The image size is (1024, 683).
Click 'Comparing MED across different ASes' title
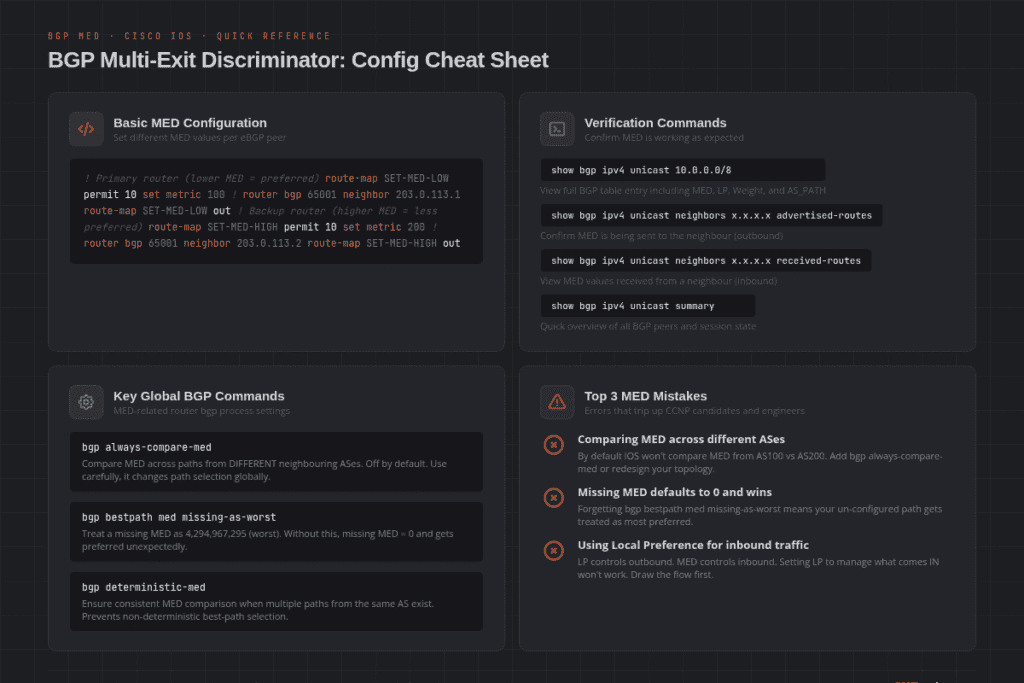coord(681,439)
